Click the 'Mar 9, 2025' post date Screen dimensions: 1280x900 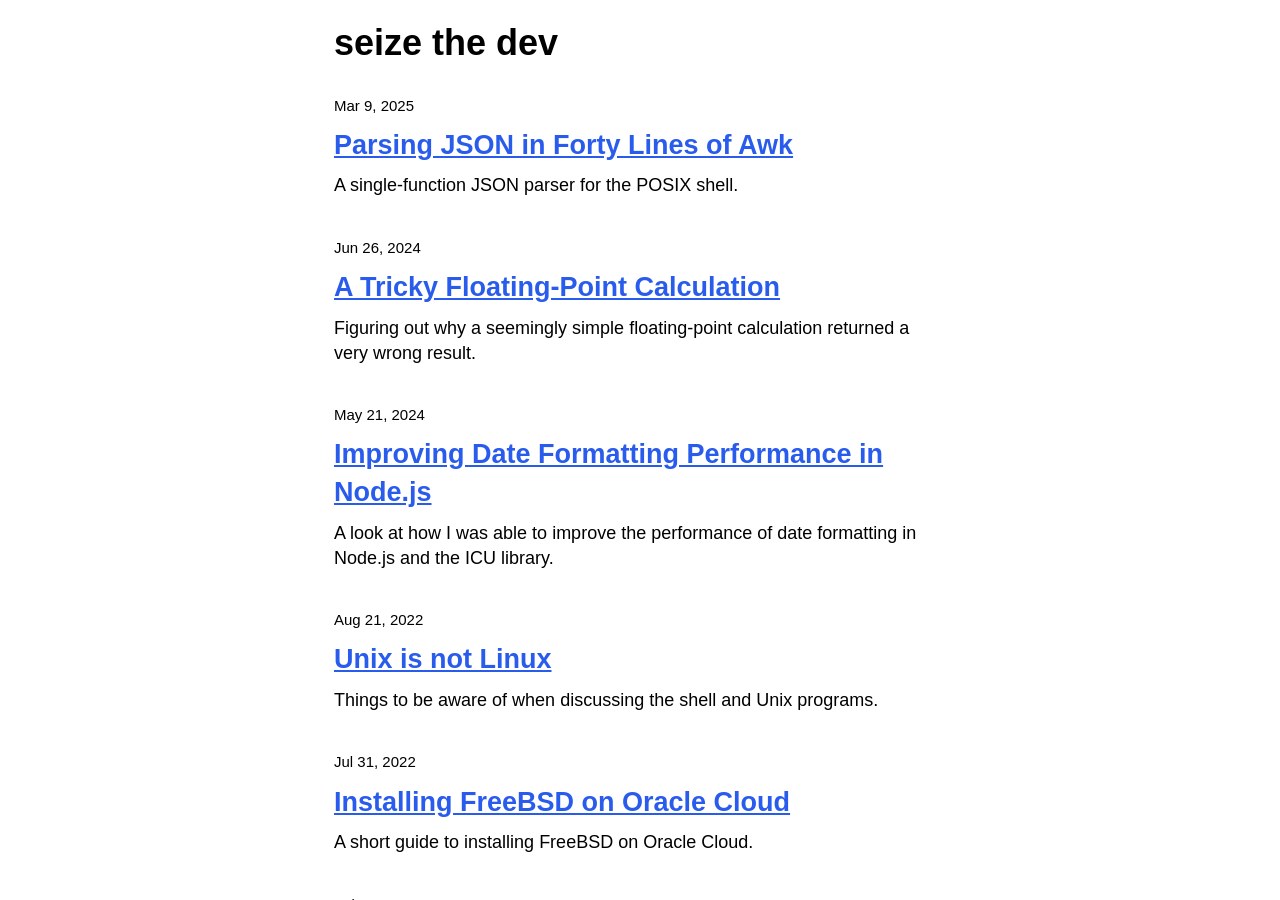(374, 106)
